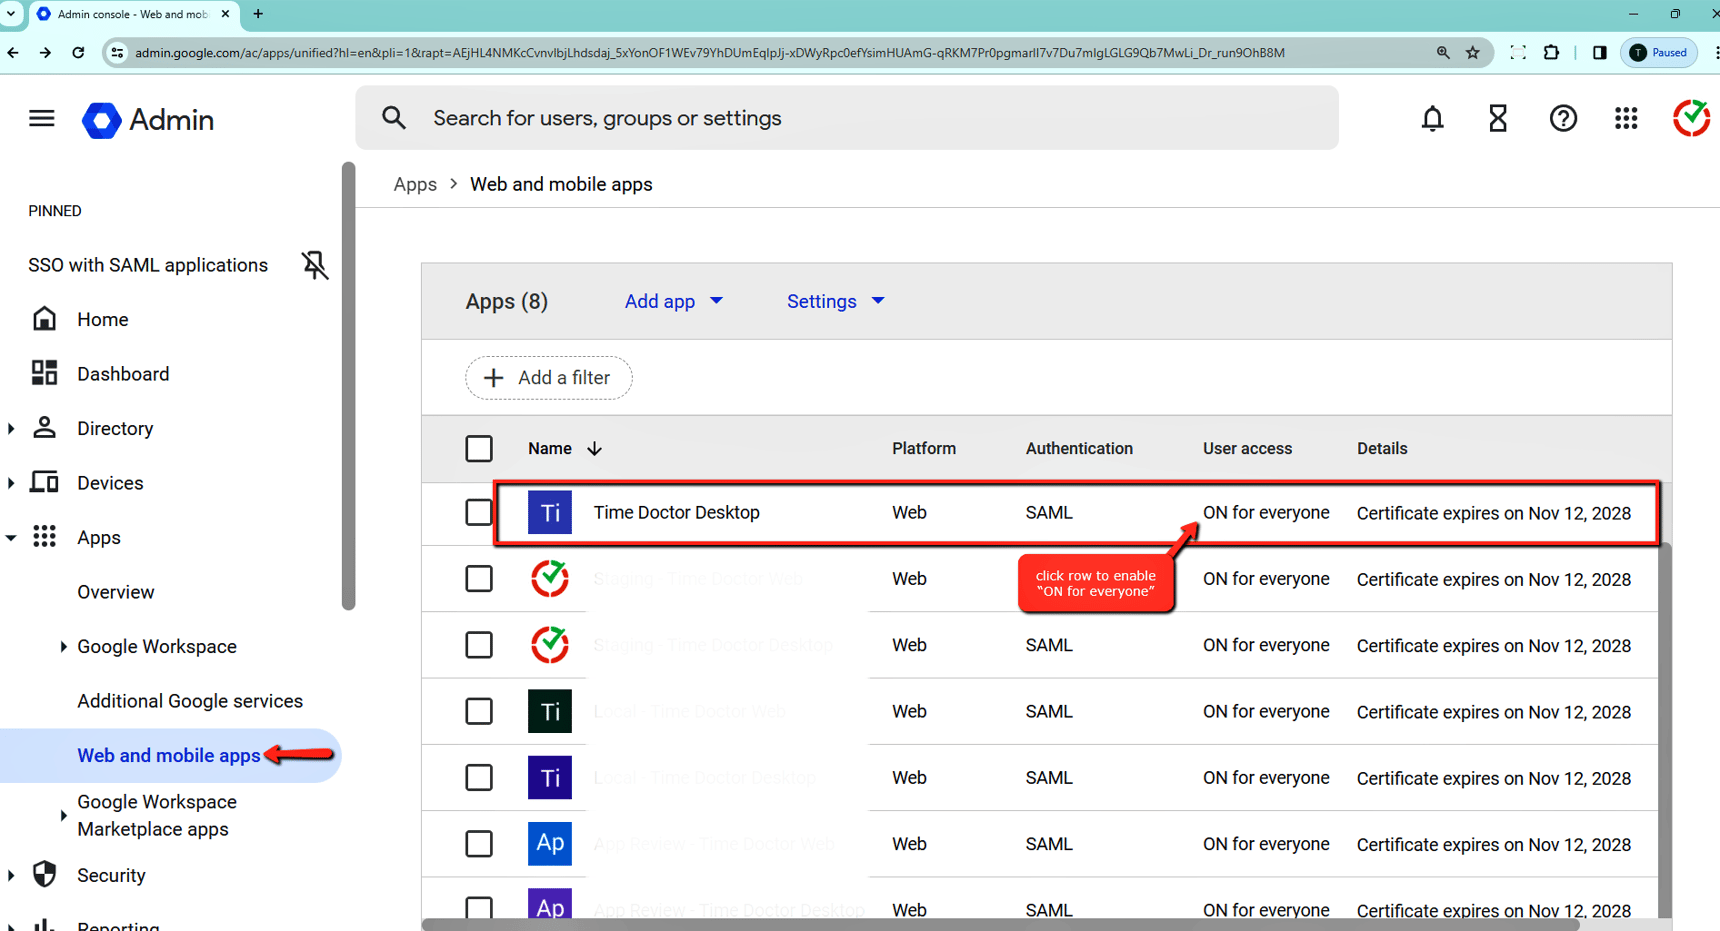The width and height of the screenshot is (1720, 931).
Task: Check the checkbox on the last app row
Action: click(479, 908)
